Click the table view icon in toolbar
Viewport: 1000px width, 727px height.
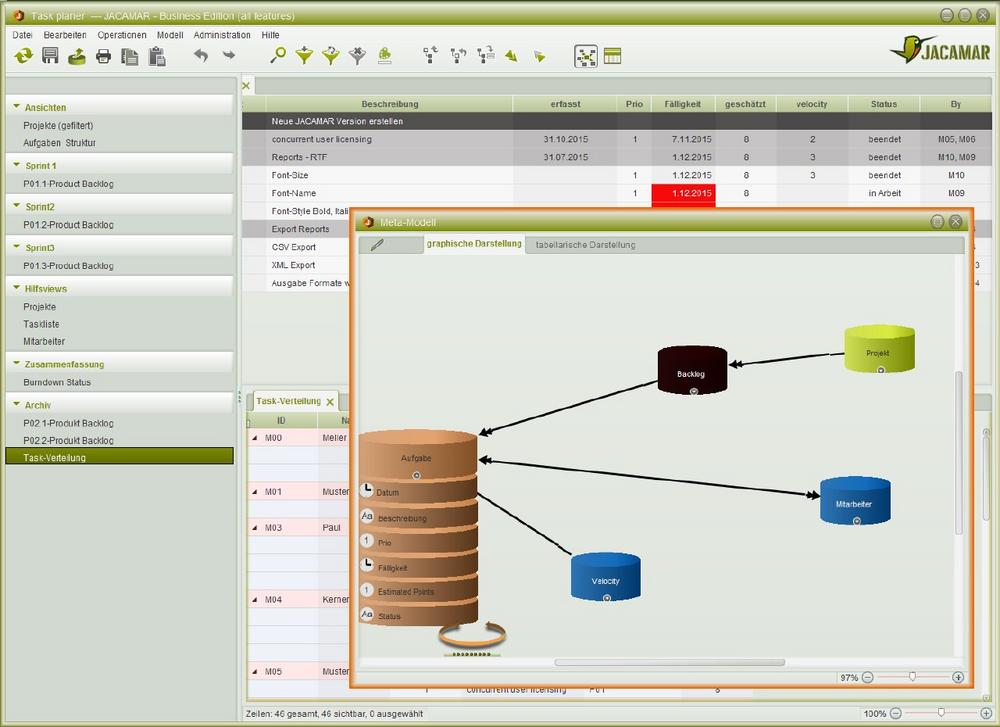click(612, 56)
